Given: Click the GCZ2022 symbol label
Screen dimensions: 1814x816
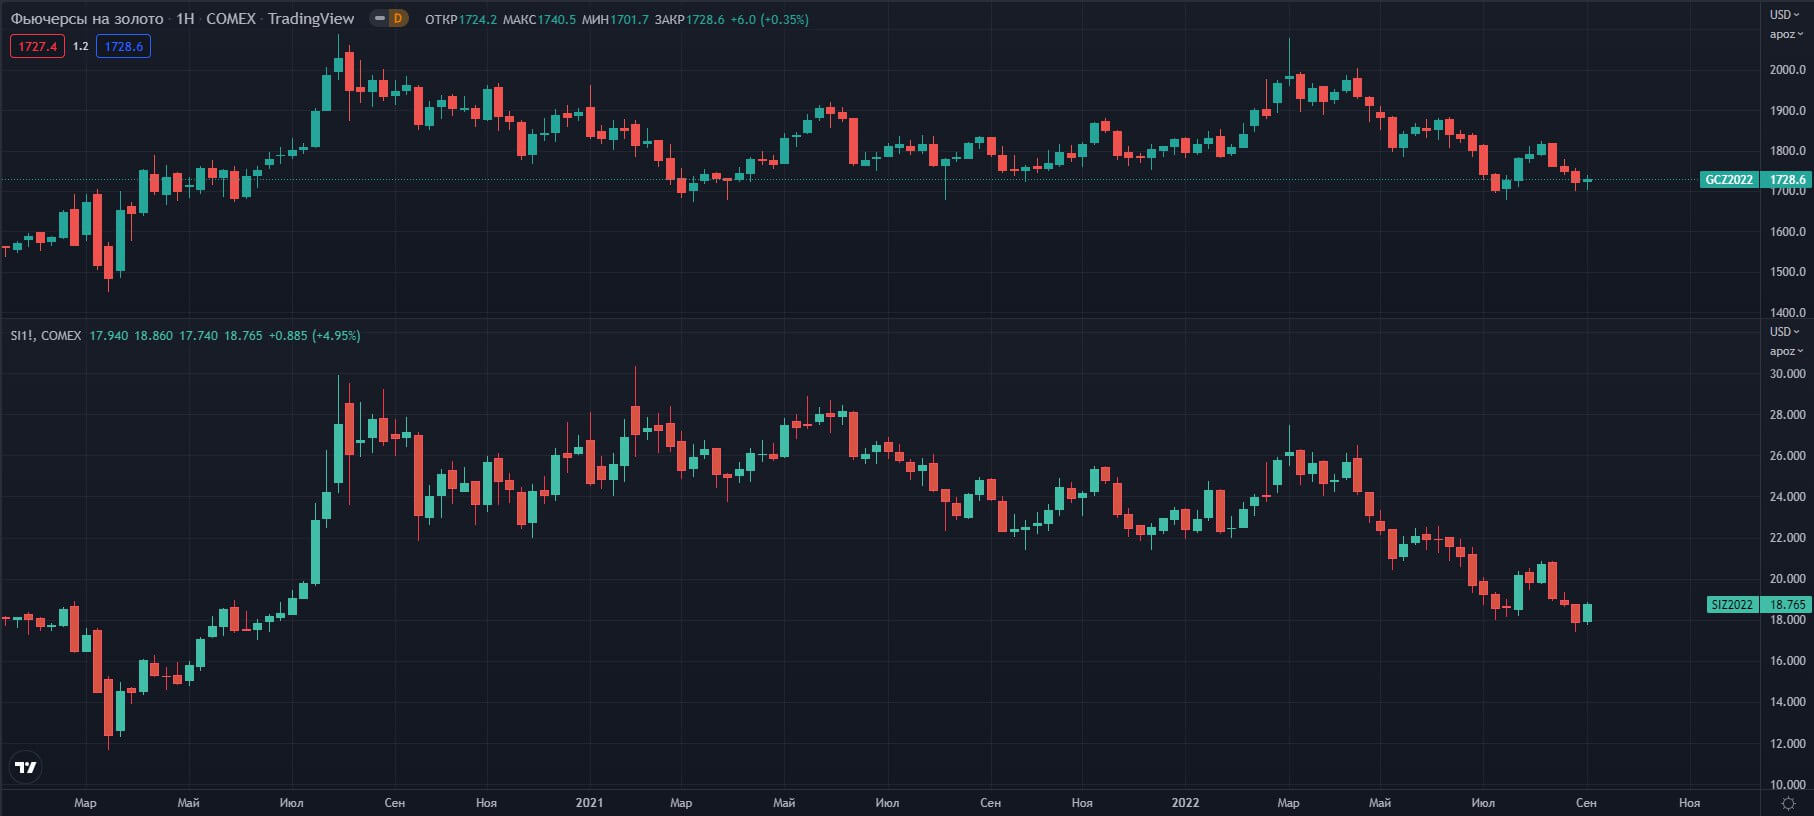Looking at the screenshot, I should click(x=1729, y=180).
